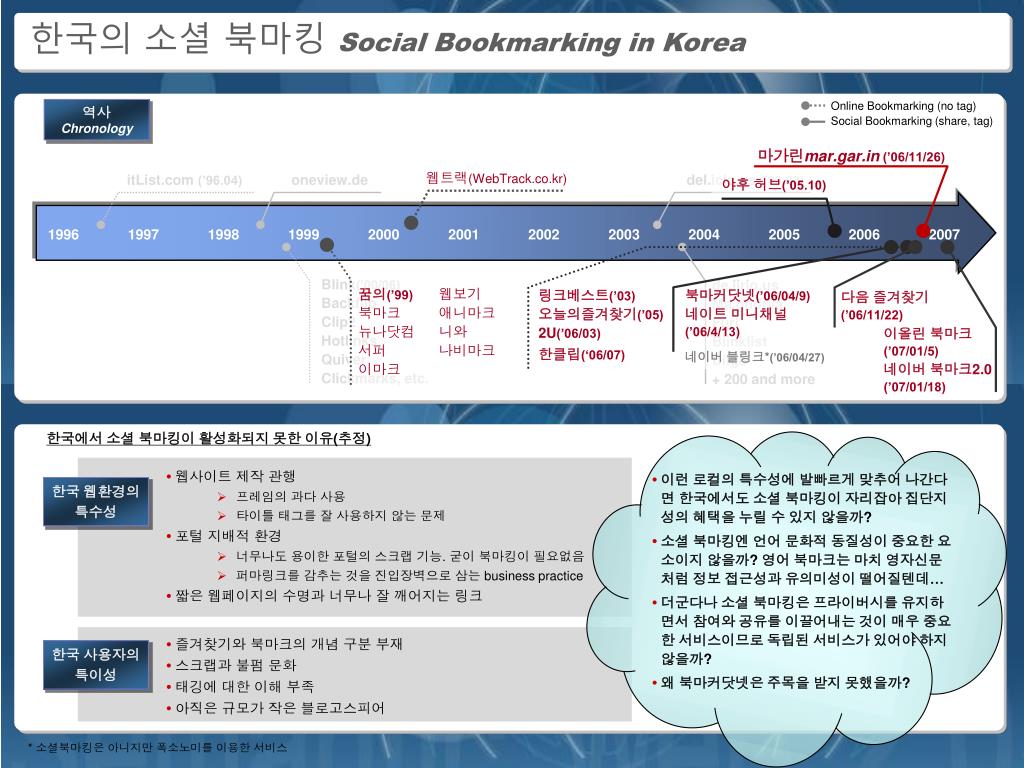Click the black Yahoo Hub timeline dot near 2006

(x=834, y=230)
